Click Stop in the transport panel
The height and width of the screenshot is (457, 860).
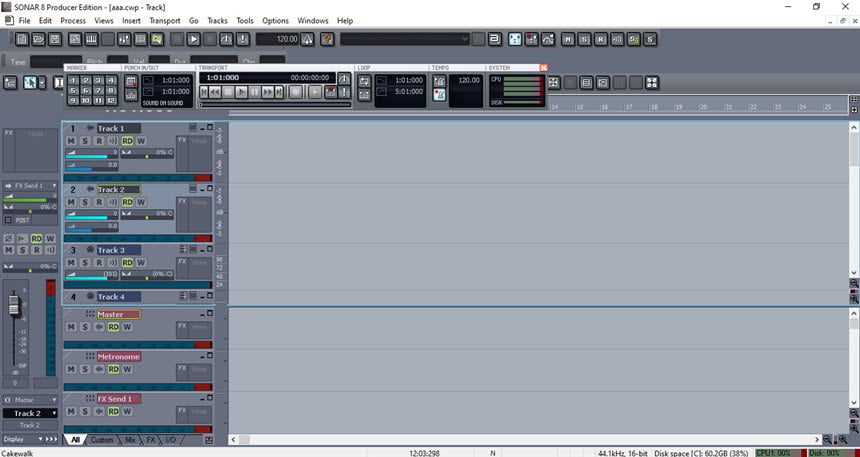click(228, 92)
